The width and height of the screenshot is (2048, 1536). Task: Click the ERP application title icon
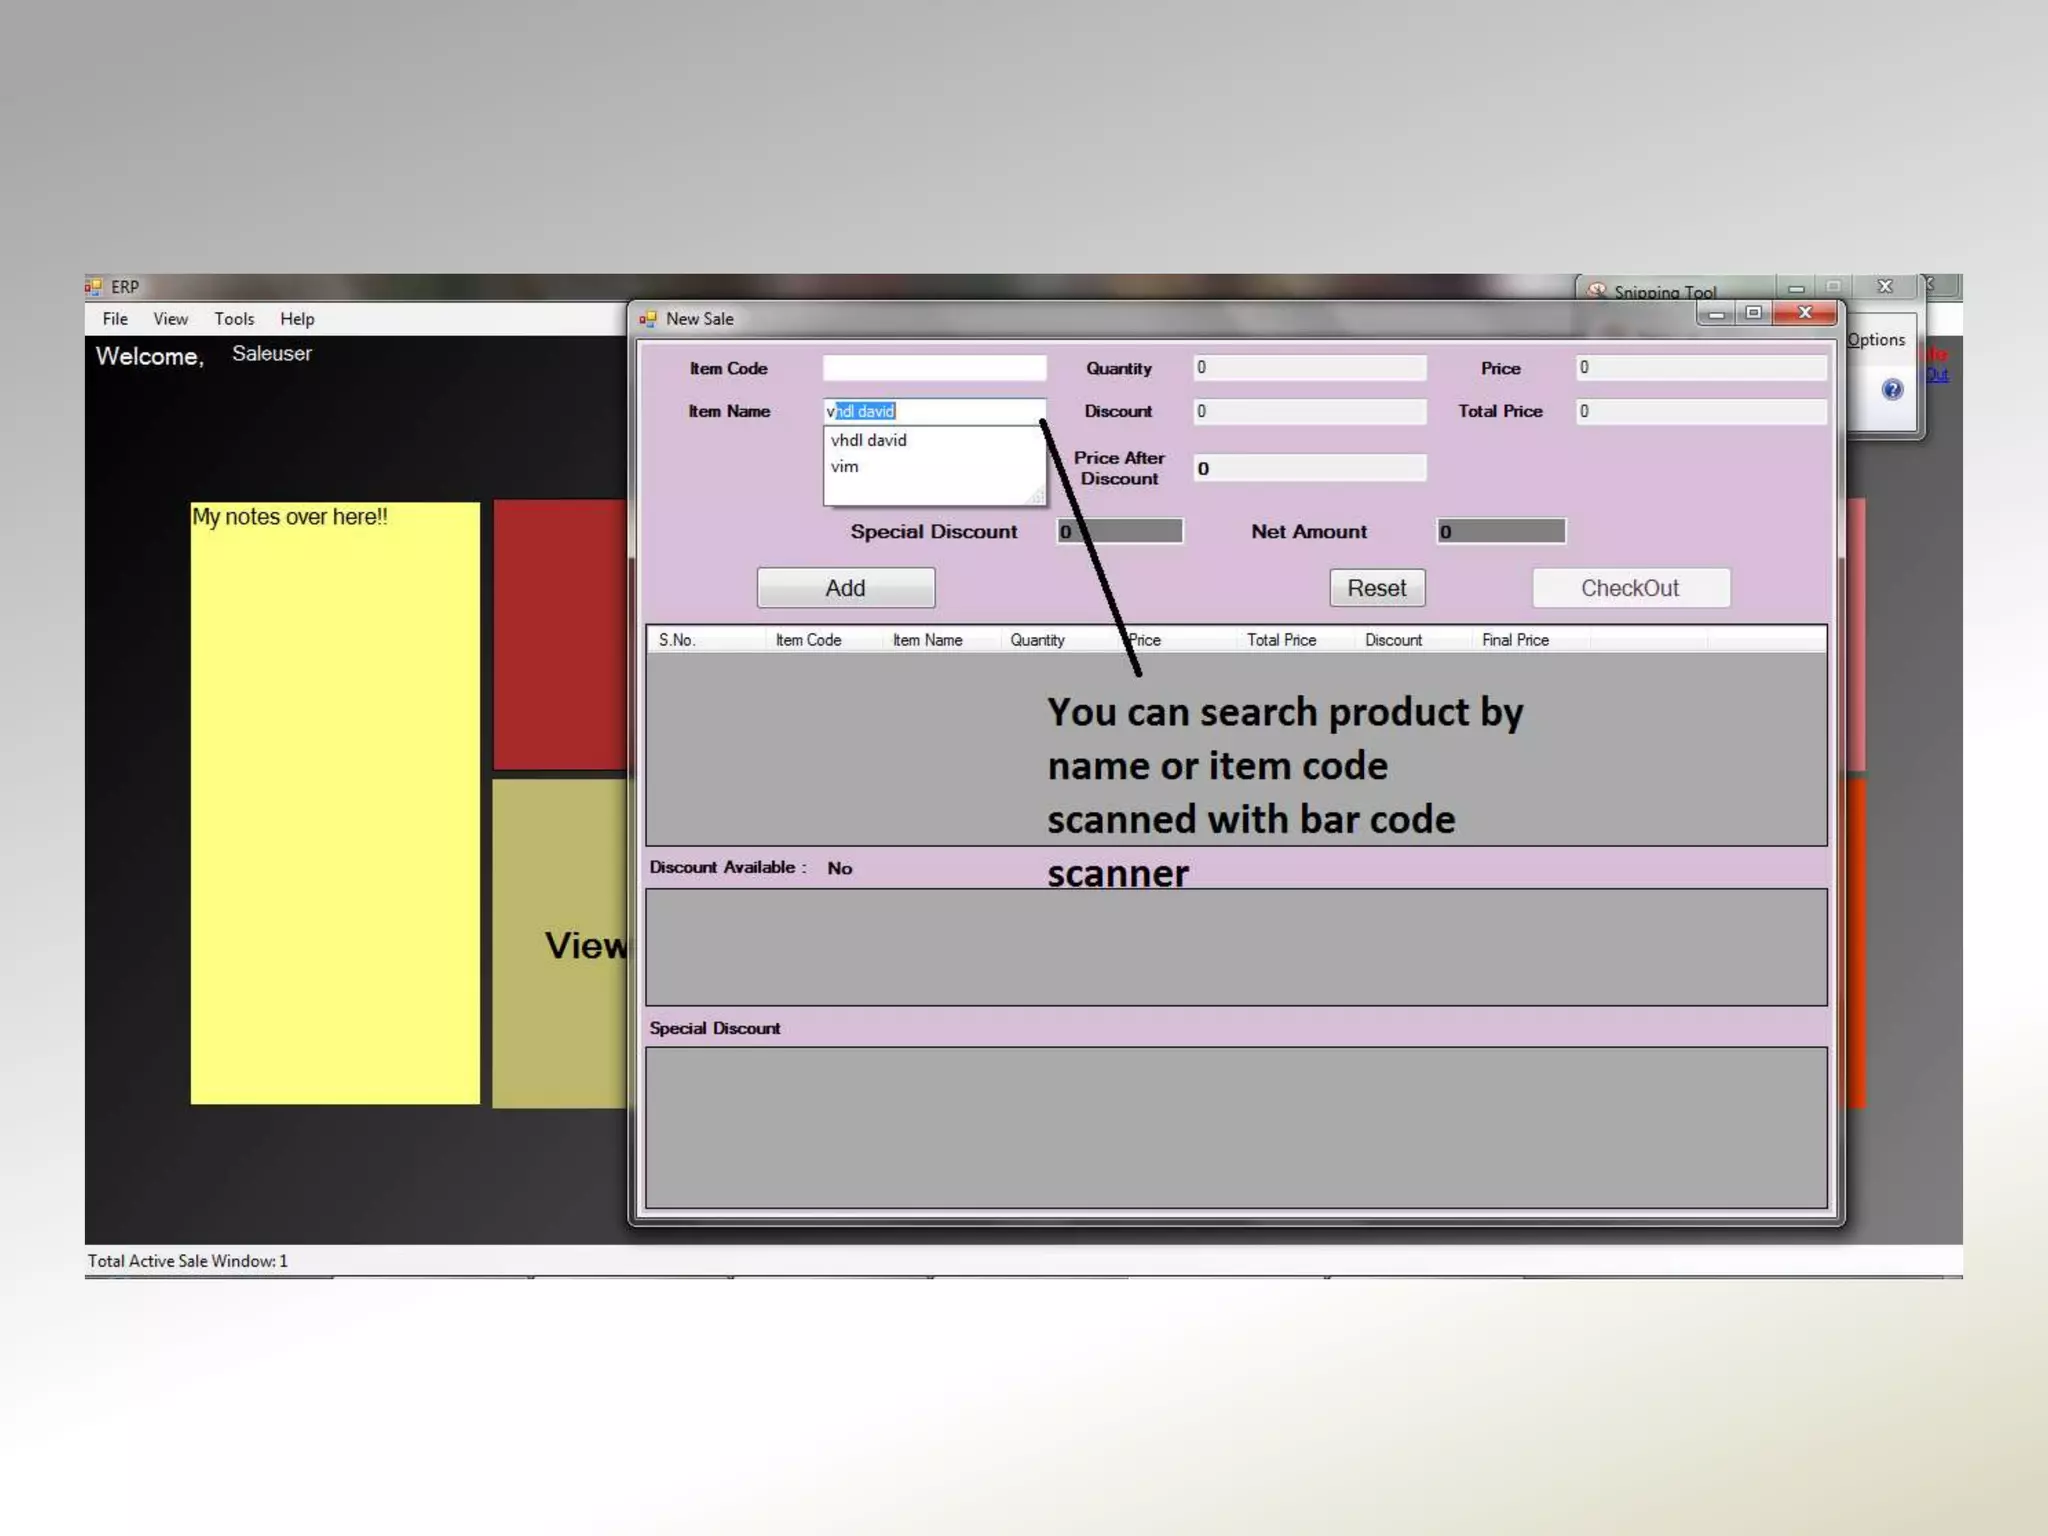pos(94,287)
